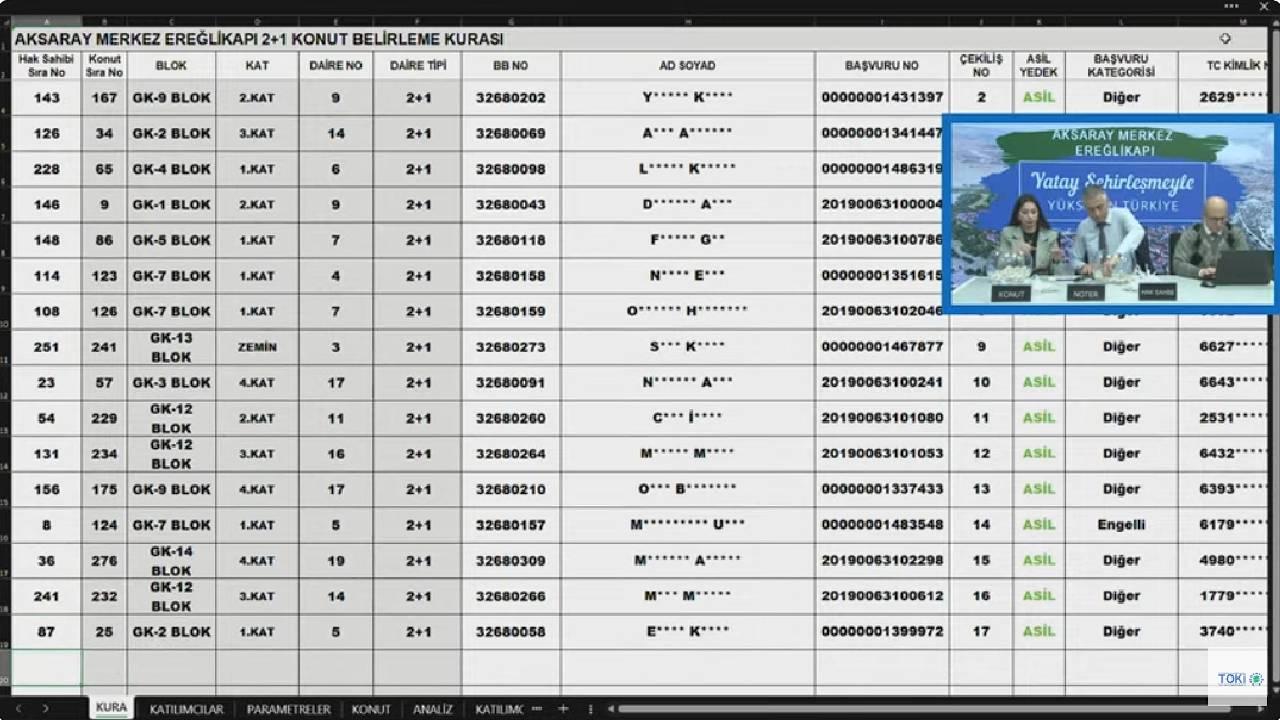The width and height of the screenshot is (1280, 720).
Task: Click application number '20190063102298'
Action: pyautogui.click(x=882, y=561)
